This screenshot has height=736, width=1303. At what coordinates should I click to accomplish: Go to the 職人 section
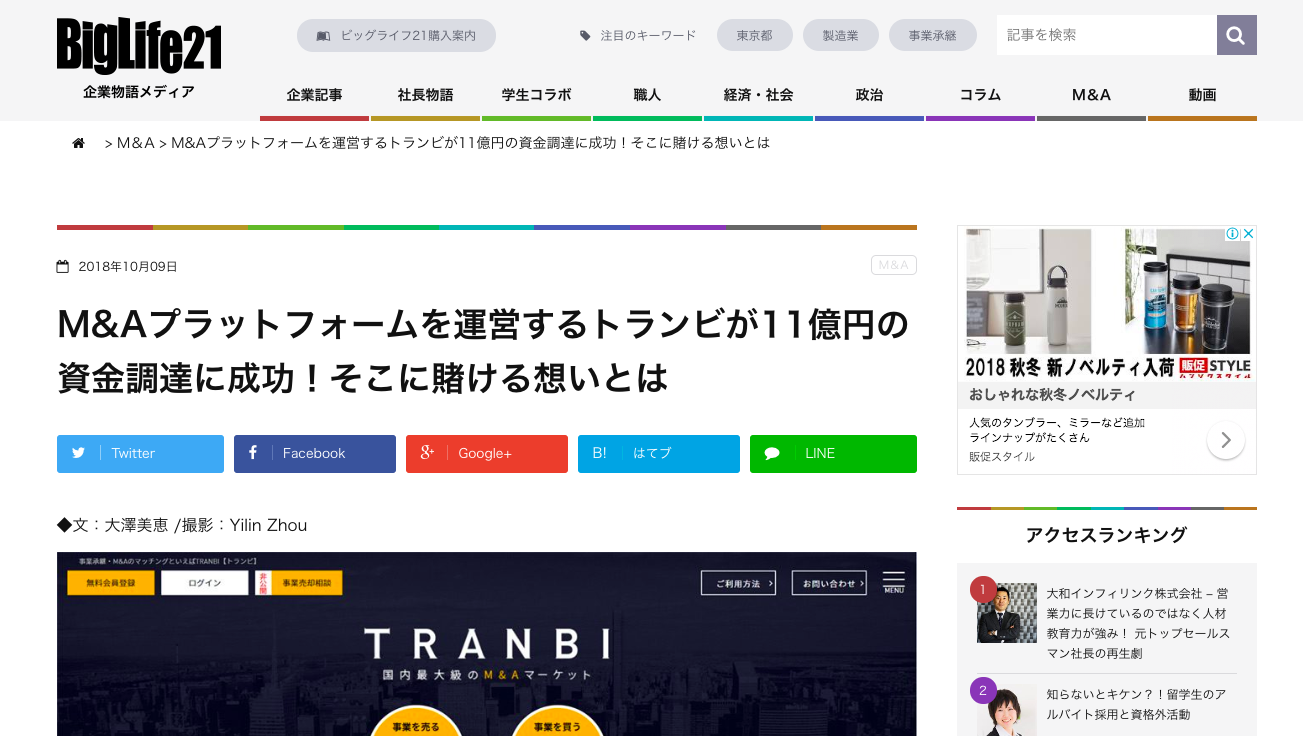click(x=647, y=96)
